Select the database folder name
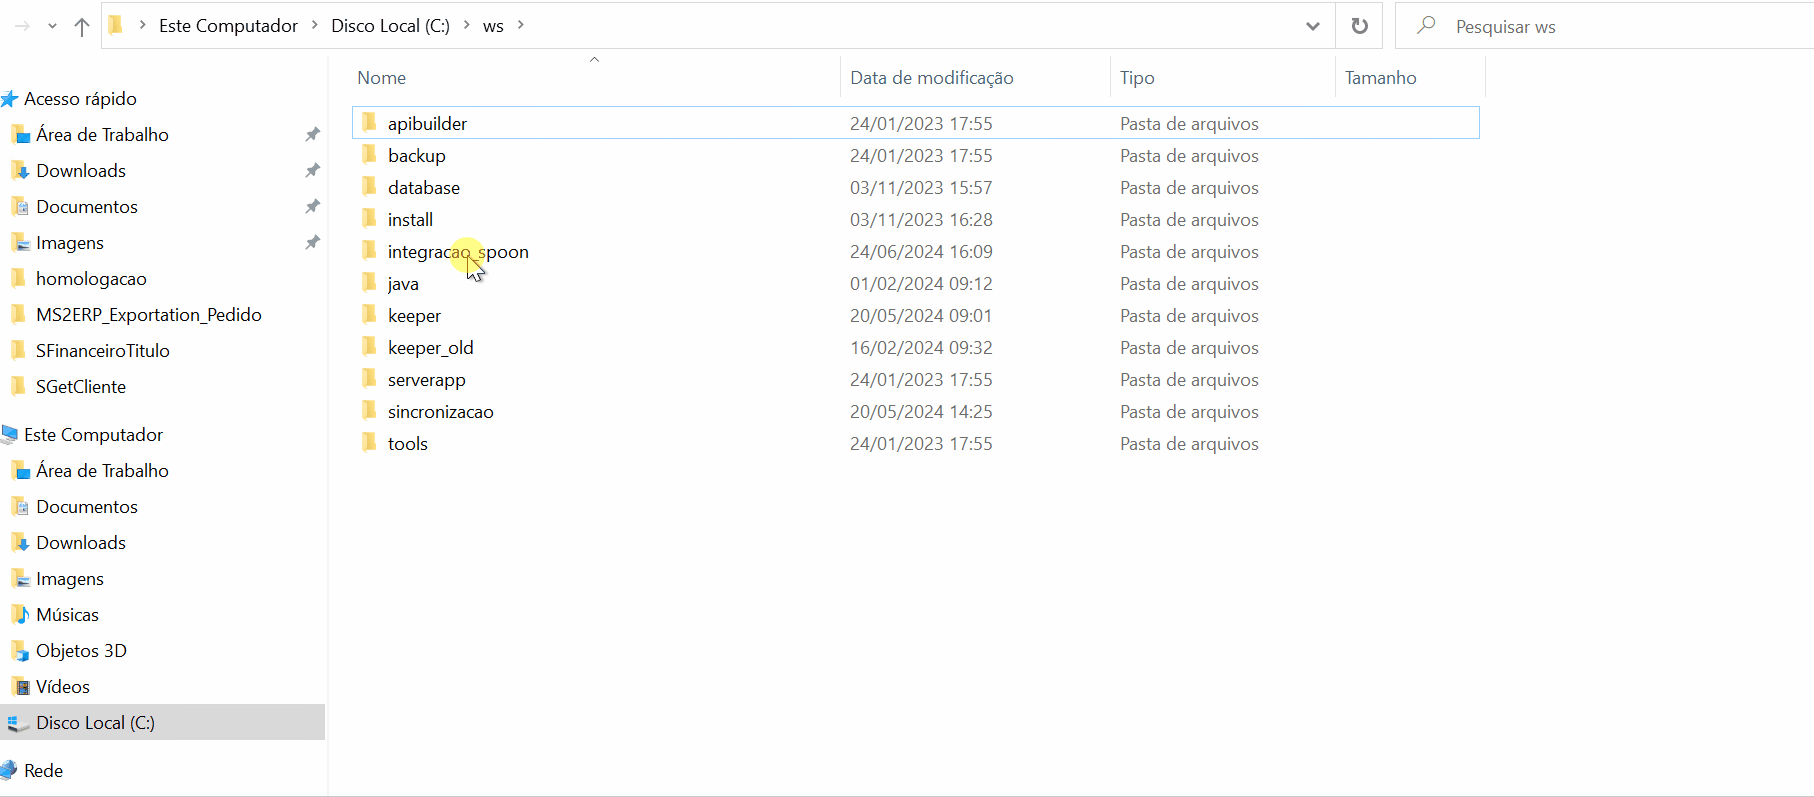The image size is (1814, 797). [x=424, y=188]
